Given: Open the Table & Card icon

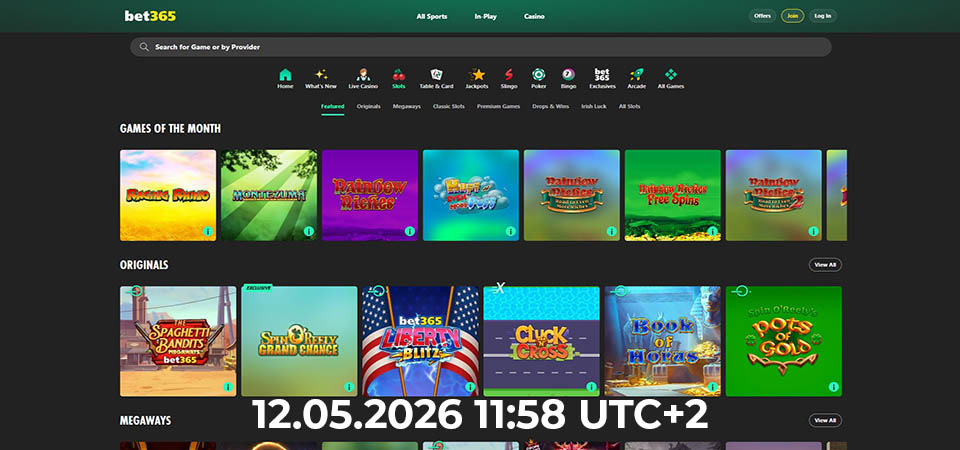Looking at the screenshot, I should coord(436,75).
